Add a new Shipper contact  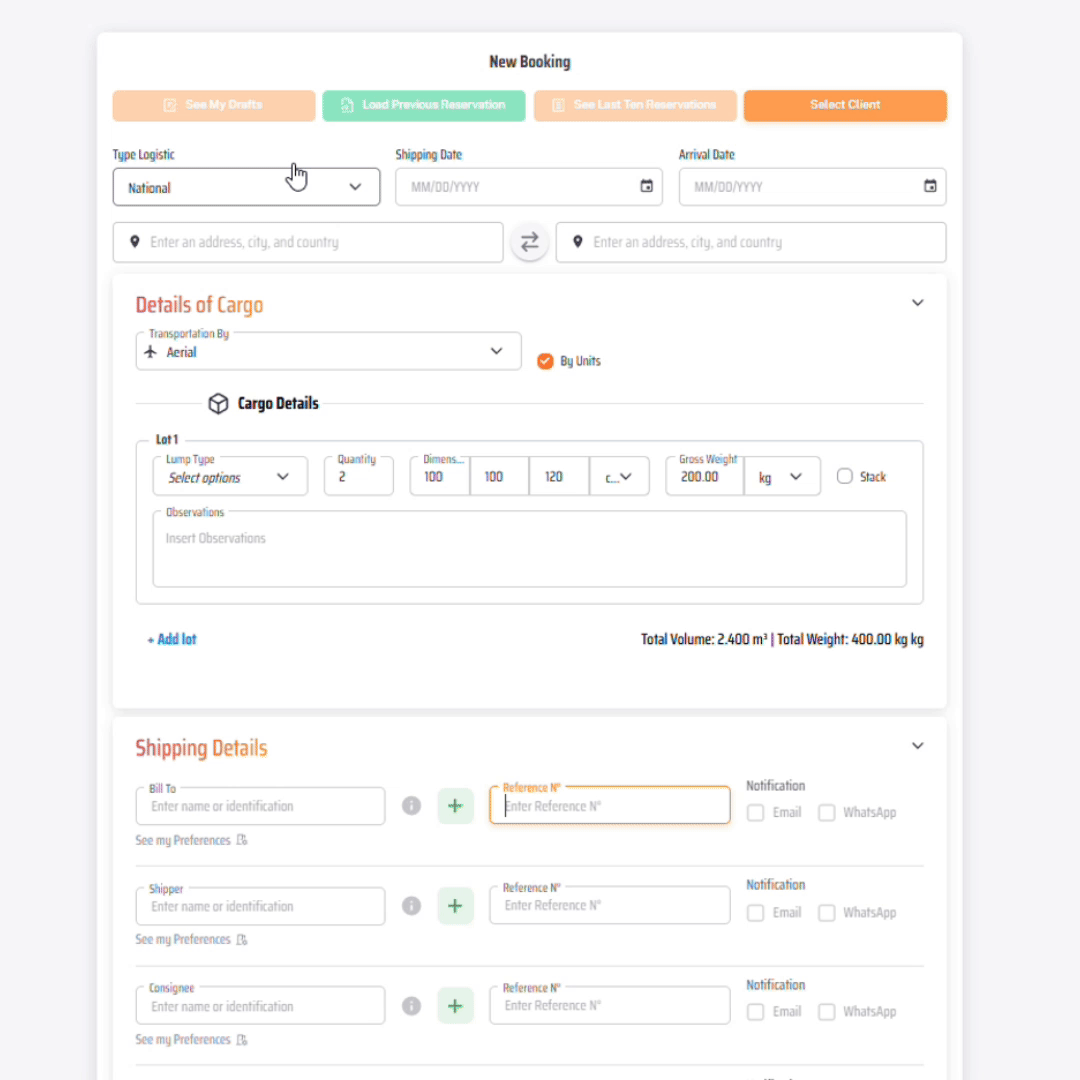(455, 906)
